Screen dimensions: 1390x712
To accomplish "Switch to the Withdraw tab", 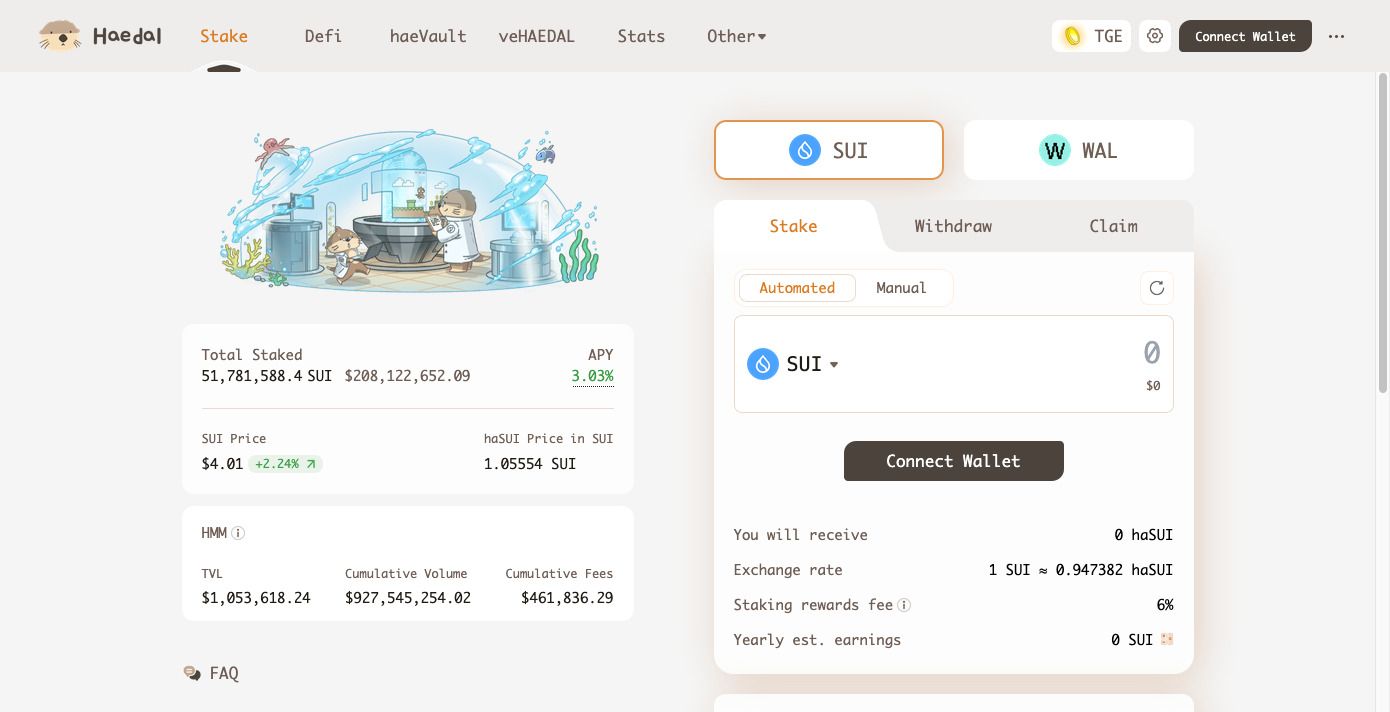I will (x=953, y=226).
